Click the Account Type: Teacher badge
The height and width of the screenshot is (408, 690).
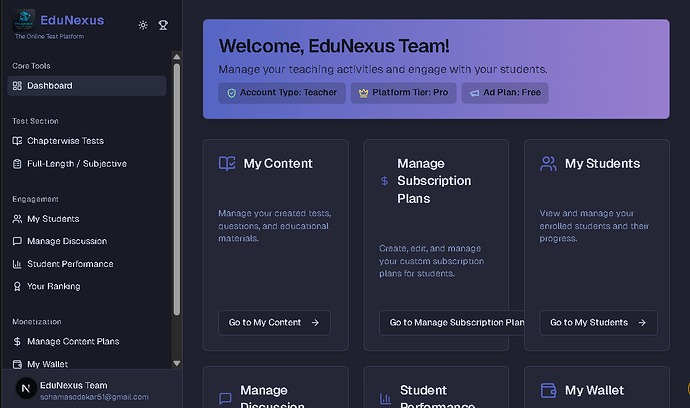(x=282, y=93)
